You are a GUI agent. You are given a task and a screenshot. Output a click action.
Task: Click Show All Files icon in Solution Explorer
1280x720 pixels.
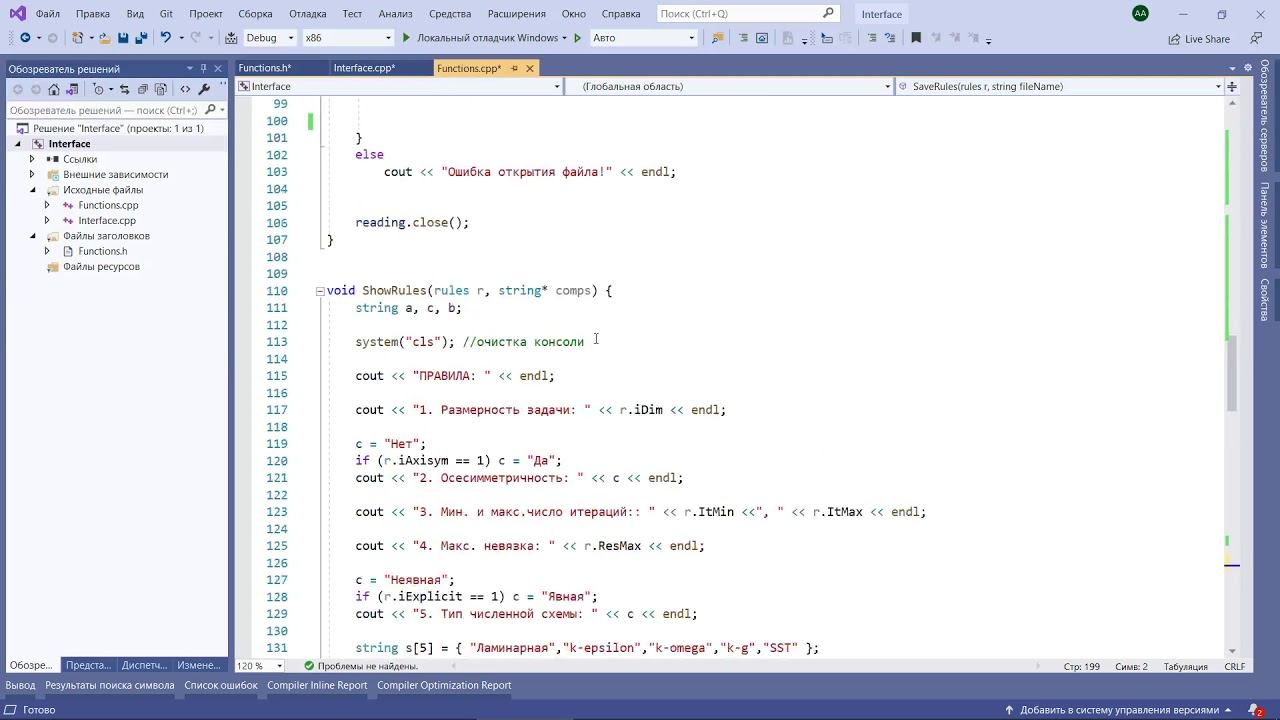160,89
